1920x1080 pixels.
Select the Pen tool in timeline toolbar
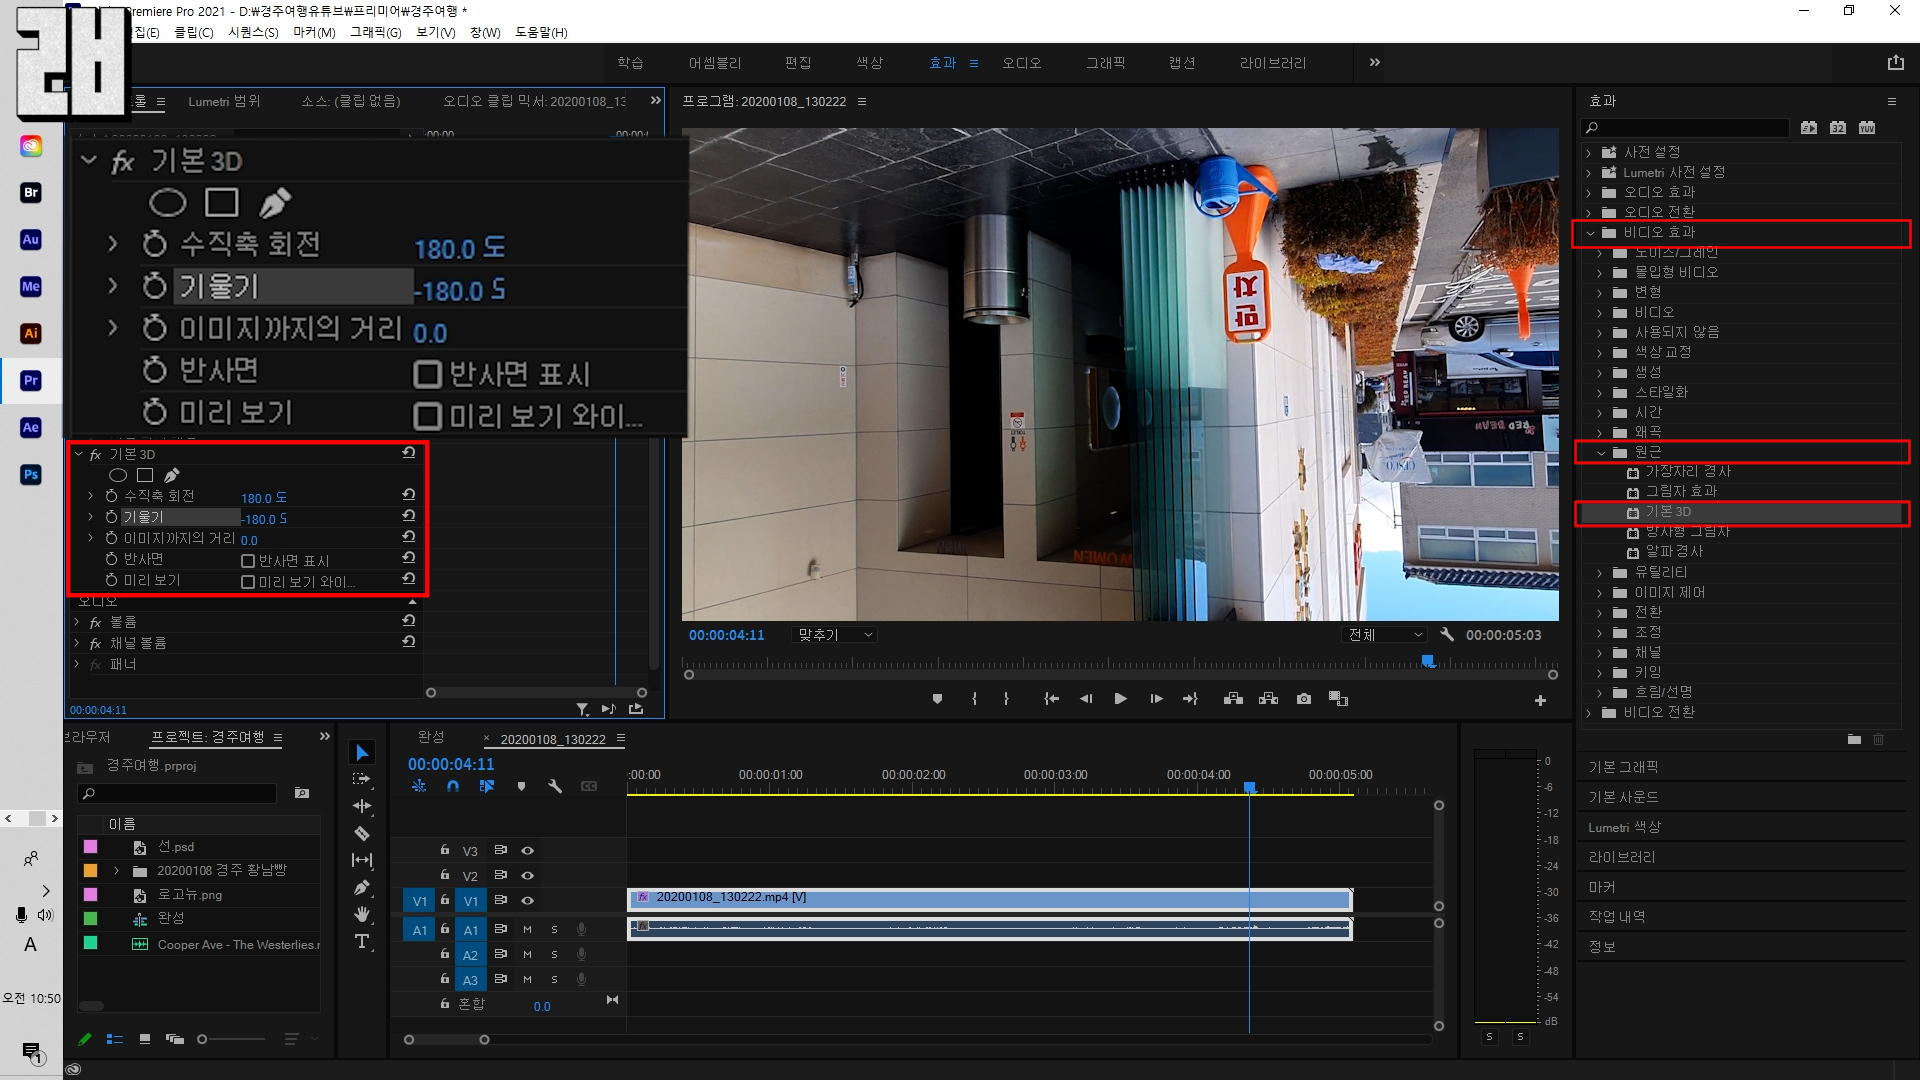[x=362, y=887]
